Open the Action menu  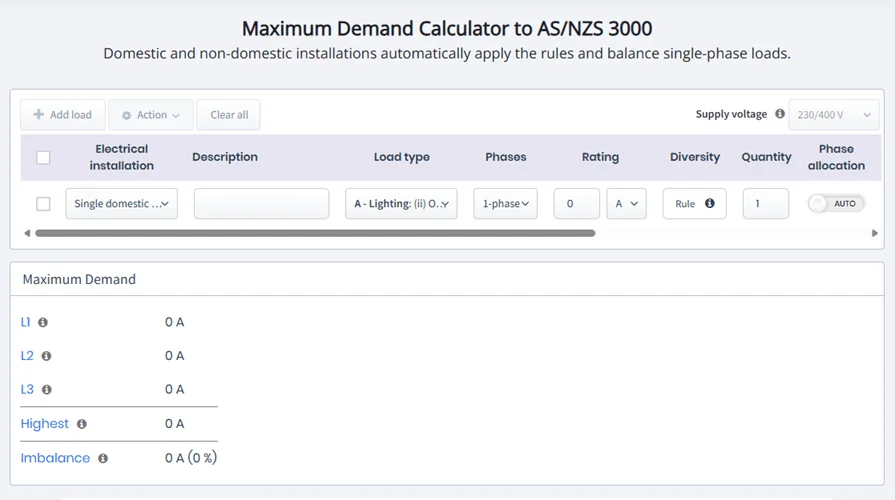[151, 115]
